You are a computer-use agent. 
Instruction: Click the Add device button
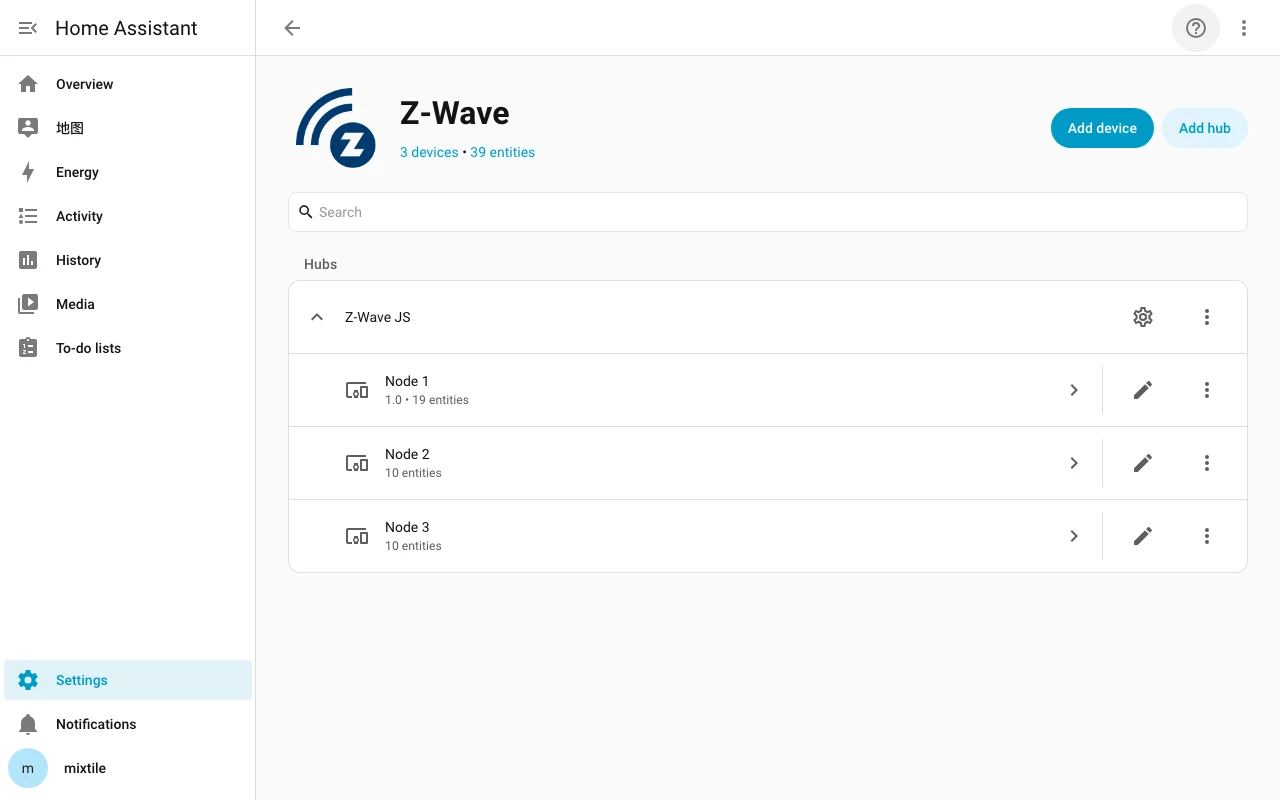pos(1102,128)
